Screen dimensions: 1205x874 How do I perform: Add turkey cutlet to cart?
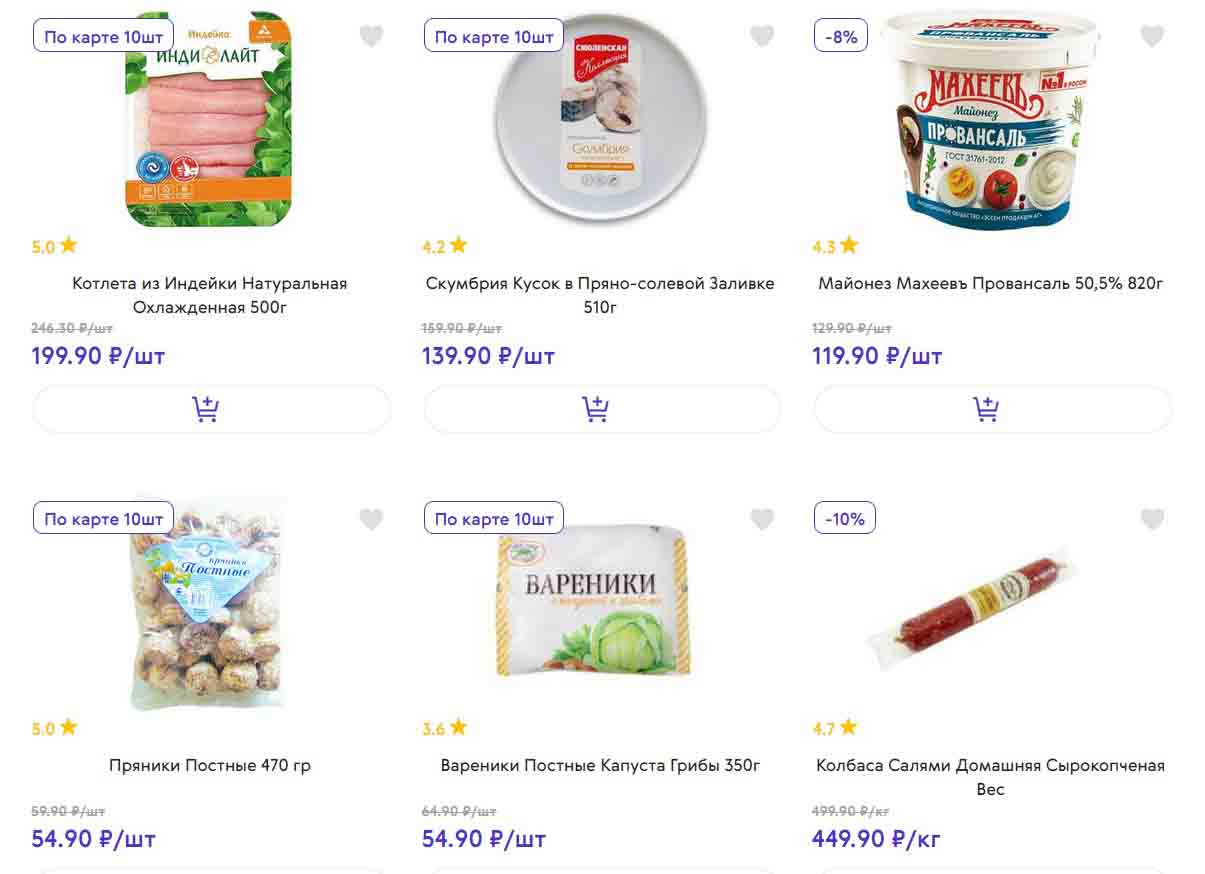[x=211, y=409]
